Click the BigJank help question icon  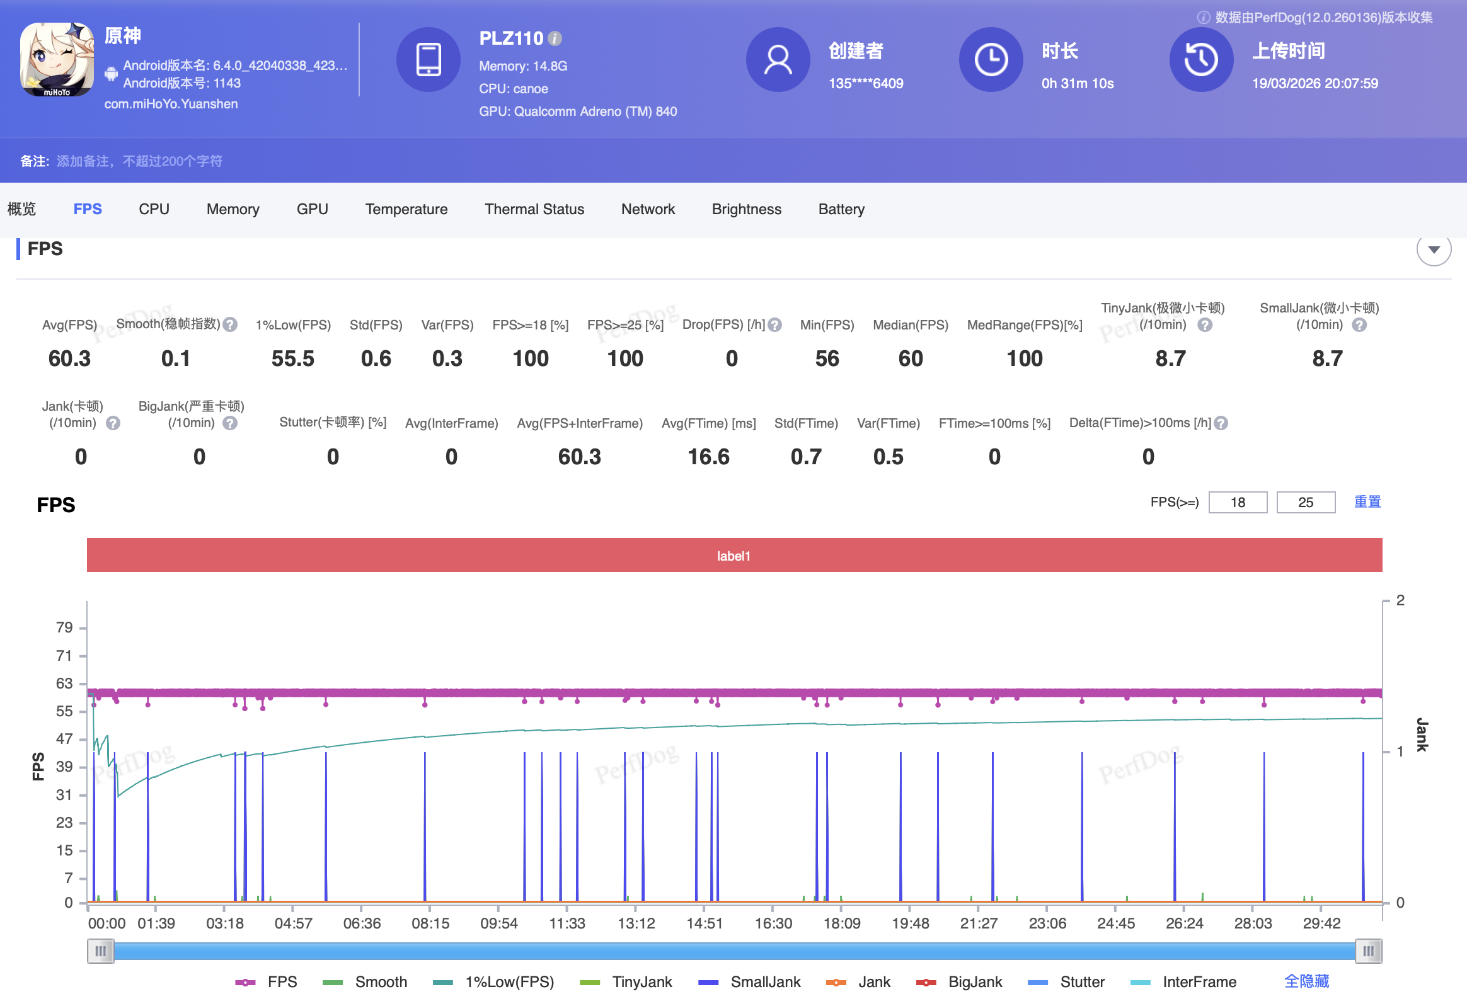pyautogui.click(x=230, y=423)
